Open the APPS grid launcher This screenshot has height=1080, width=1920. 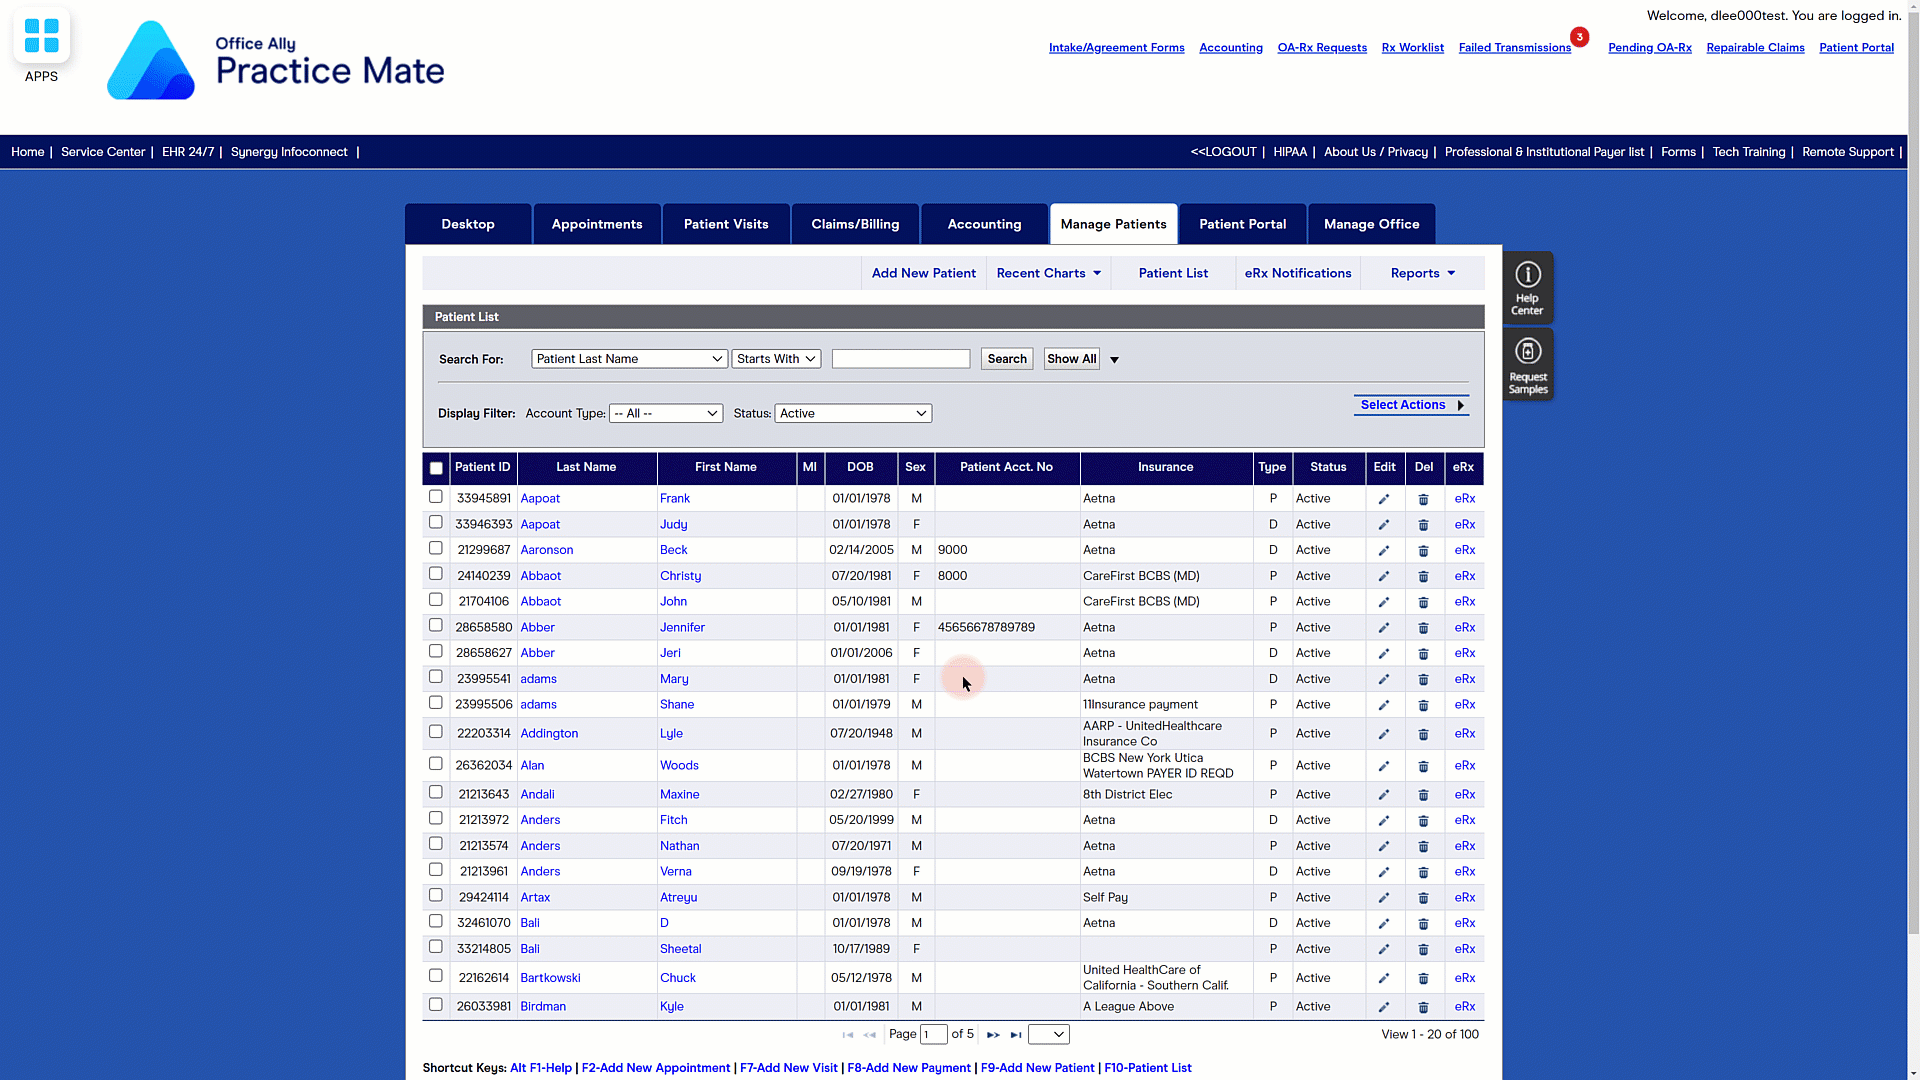pos(41,36)
